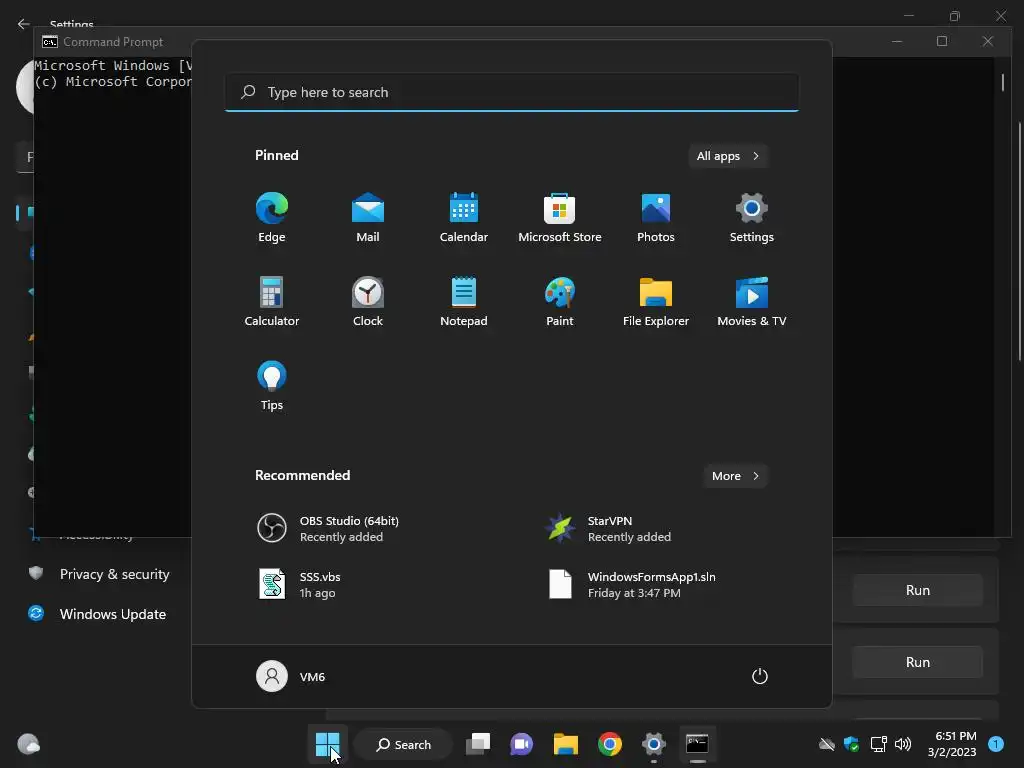This screenshot has height=768, width=1024.
Task: Click the OneDrive tray icon
Action: tap(826, 744)
